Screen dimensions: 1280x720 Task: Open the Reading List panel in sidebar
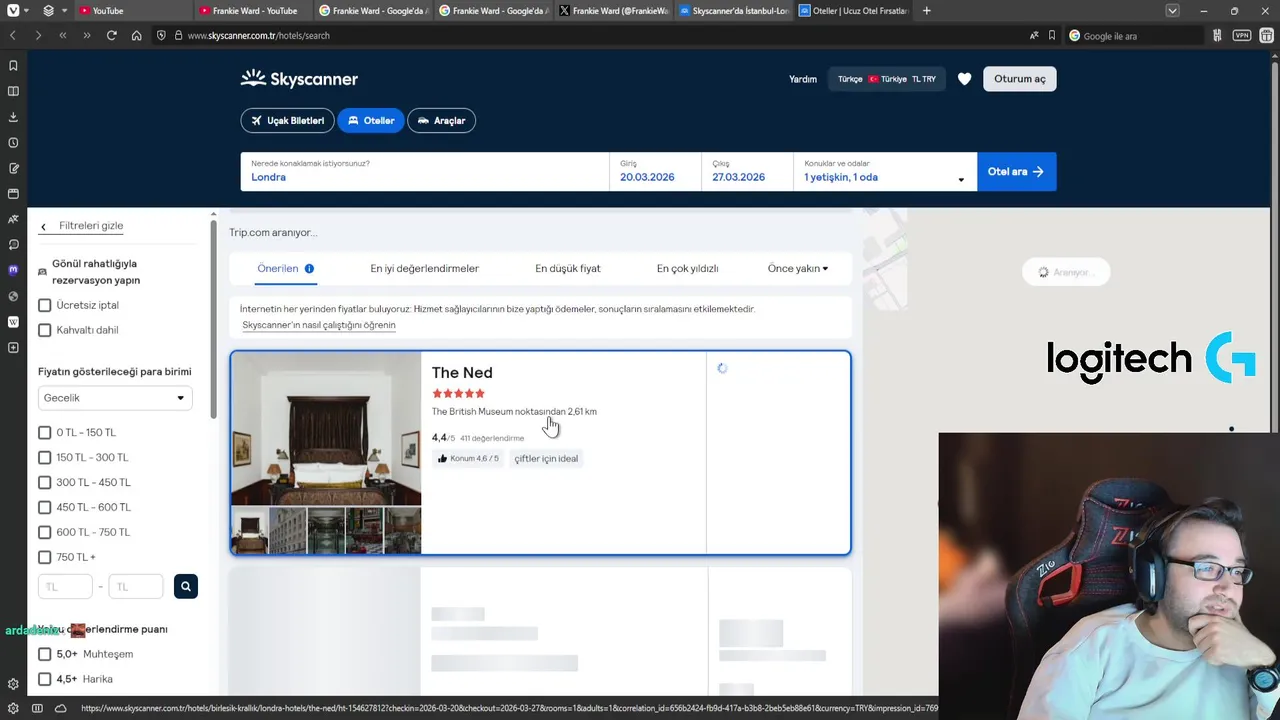click(x=13, y=91)
